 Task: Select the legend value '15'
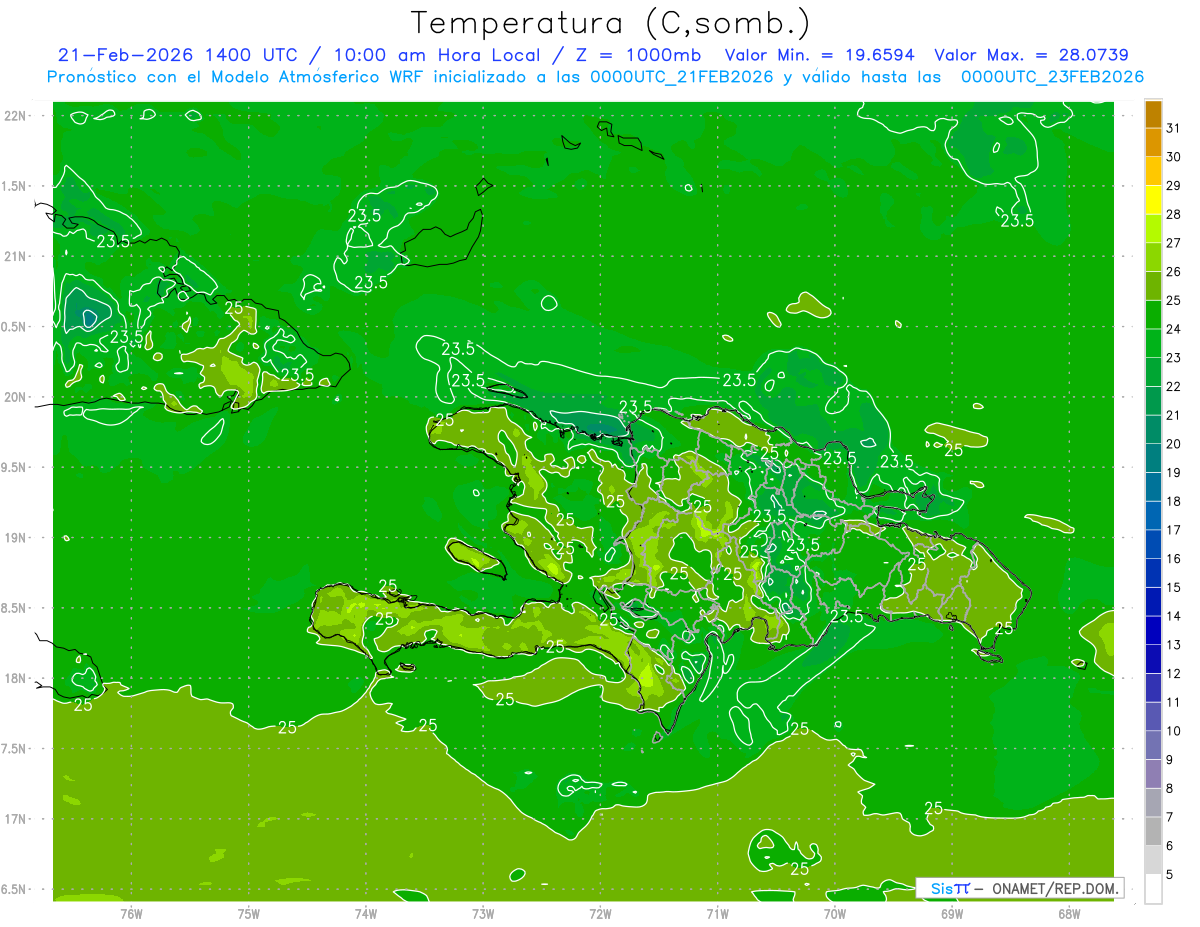click(1174, 587)
